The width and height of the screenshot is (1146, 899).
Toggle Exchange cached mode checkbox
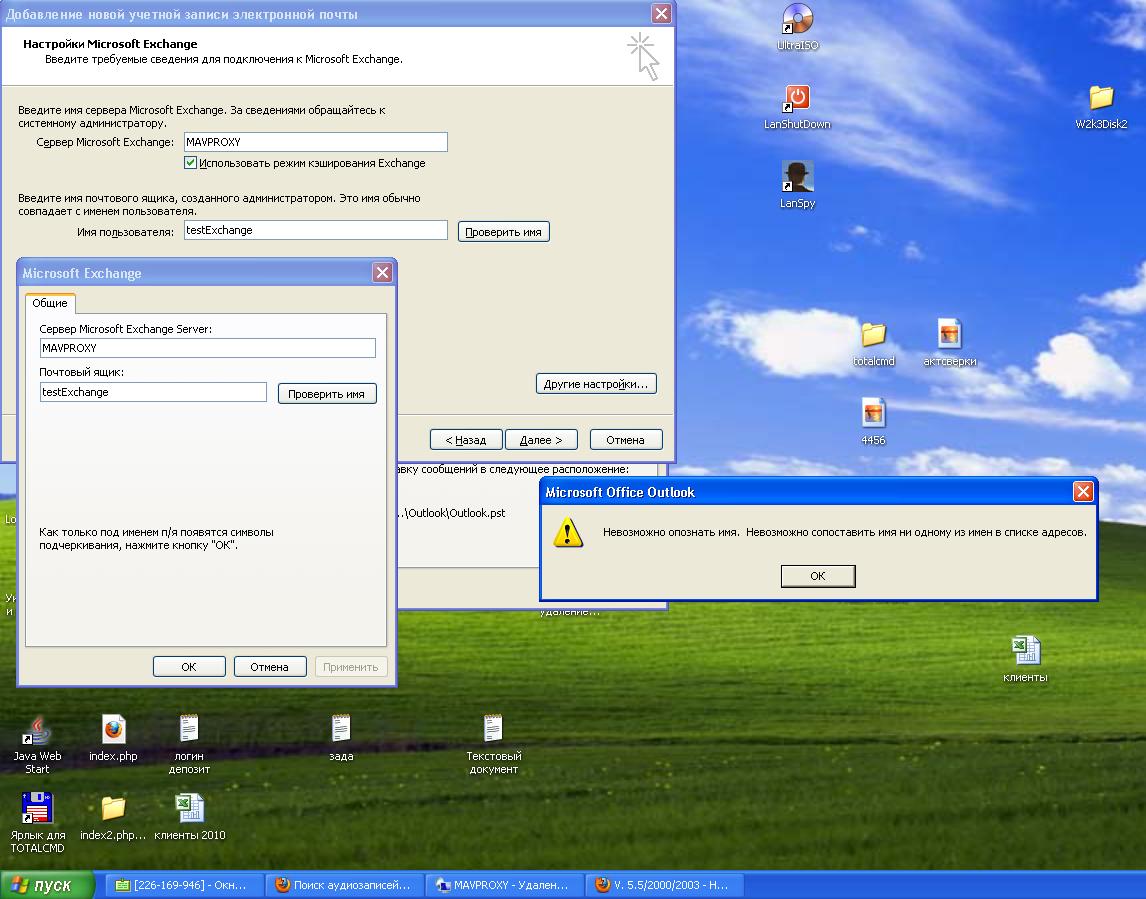tap(191, 163)
